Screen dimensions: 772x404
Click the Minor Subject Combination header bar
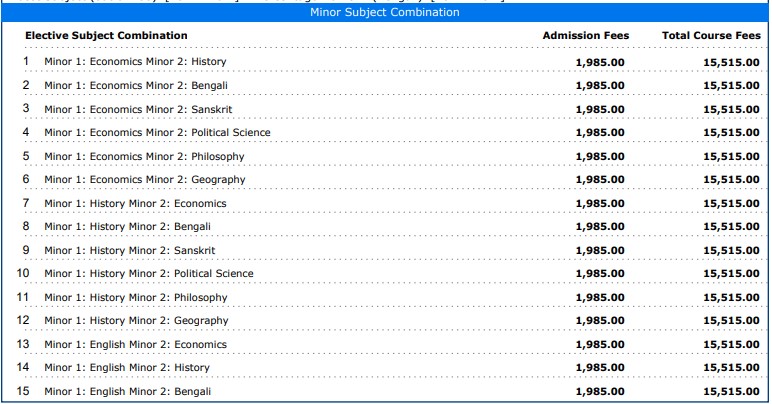pos(385,12)
